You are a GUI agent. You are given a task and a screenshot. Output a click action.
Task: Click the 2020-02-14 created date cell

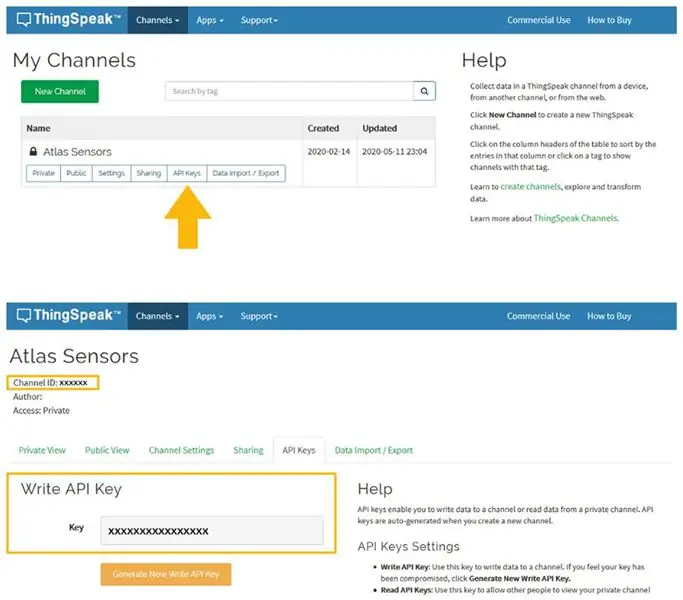(x=329, y=152)
